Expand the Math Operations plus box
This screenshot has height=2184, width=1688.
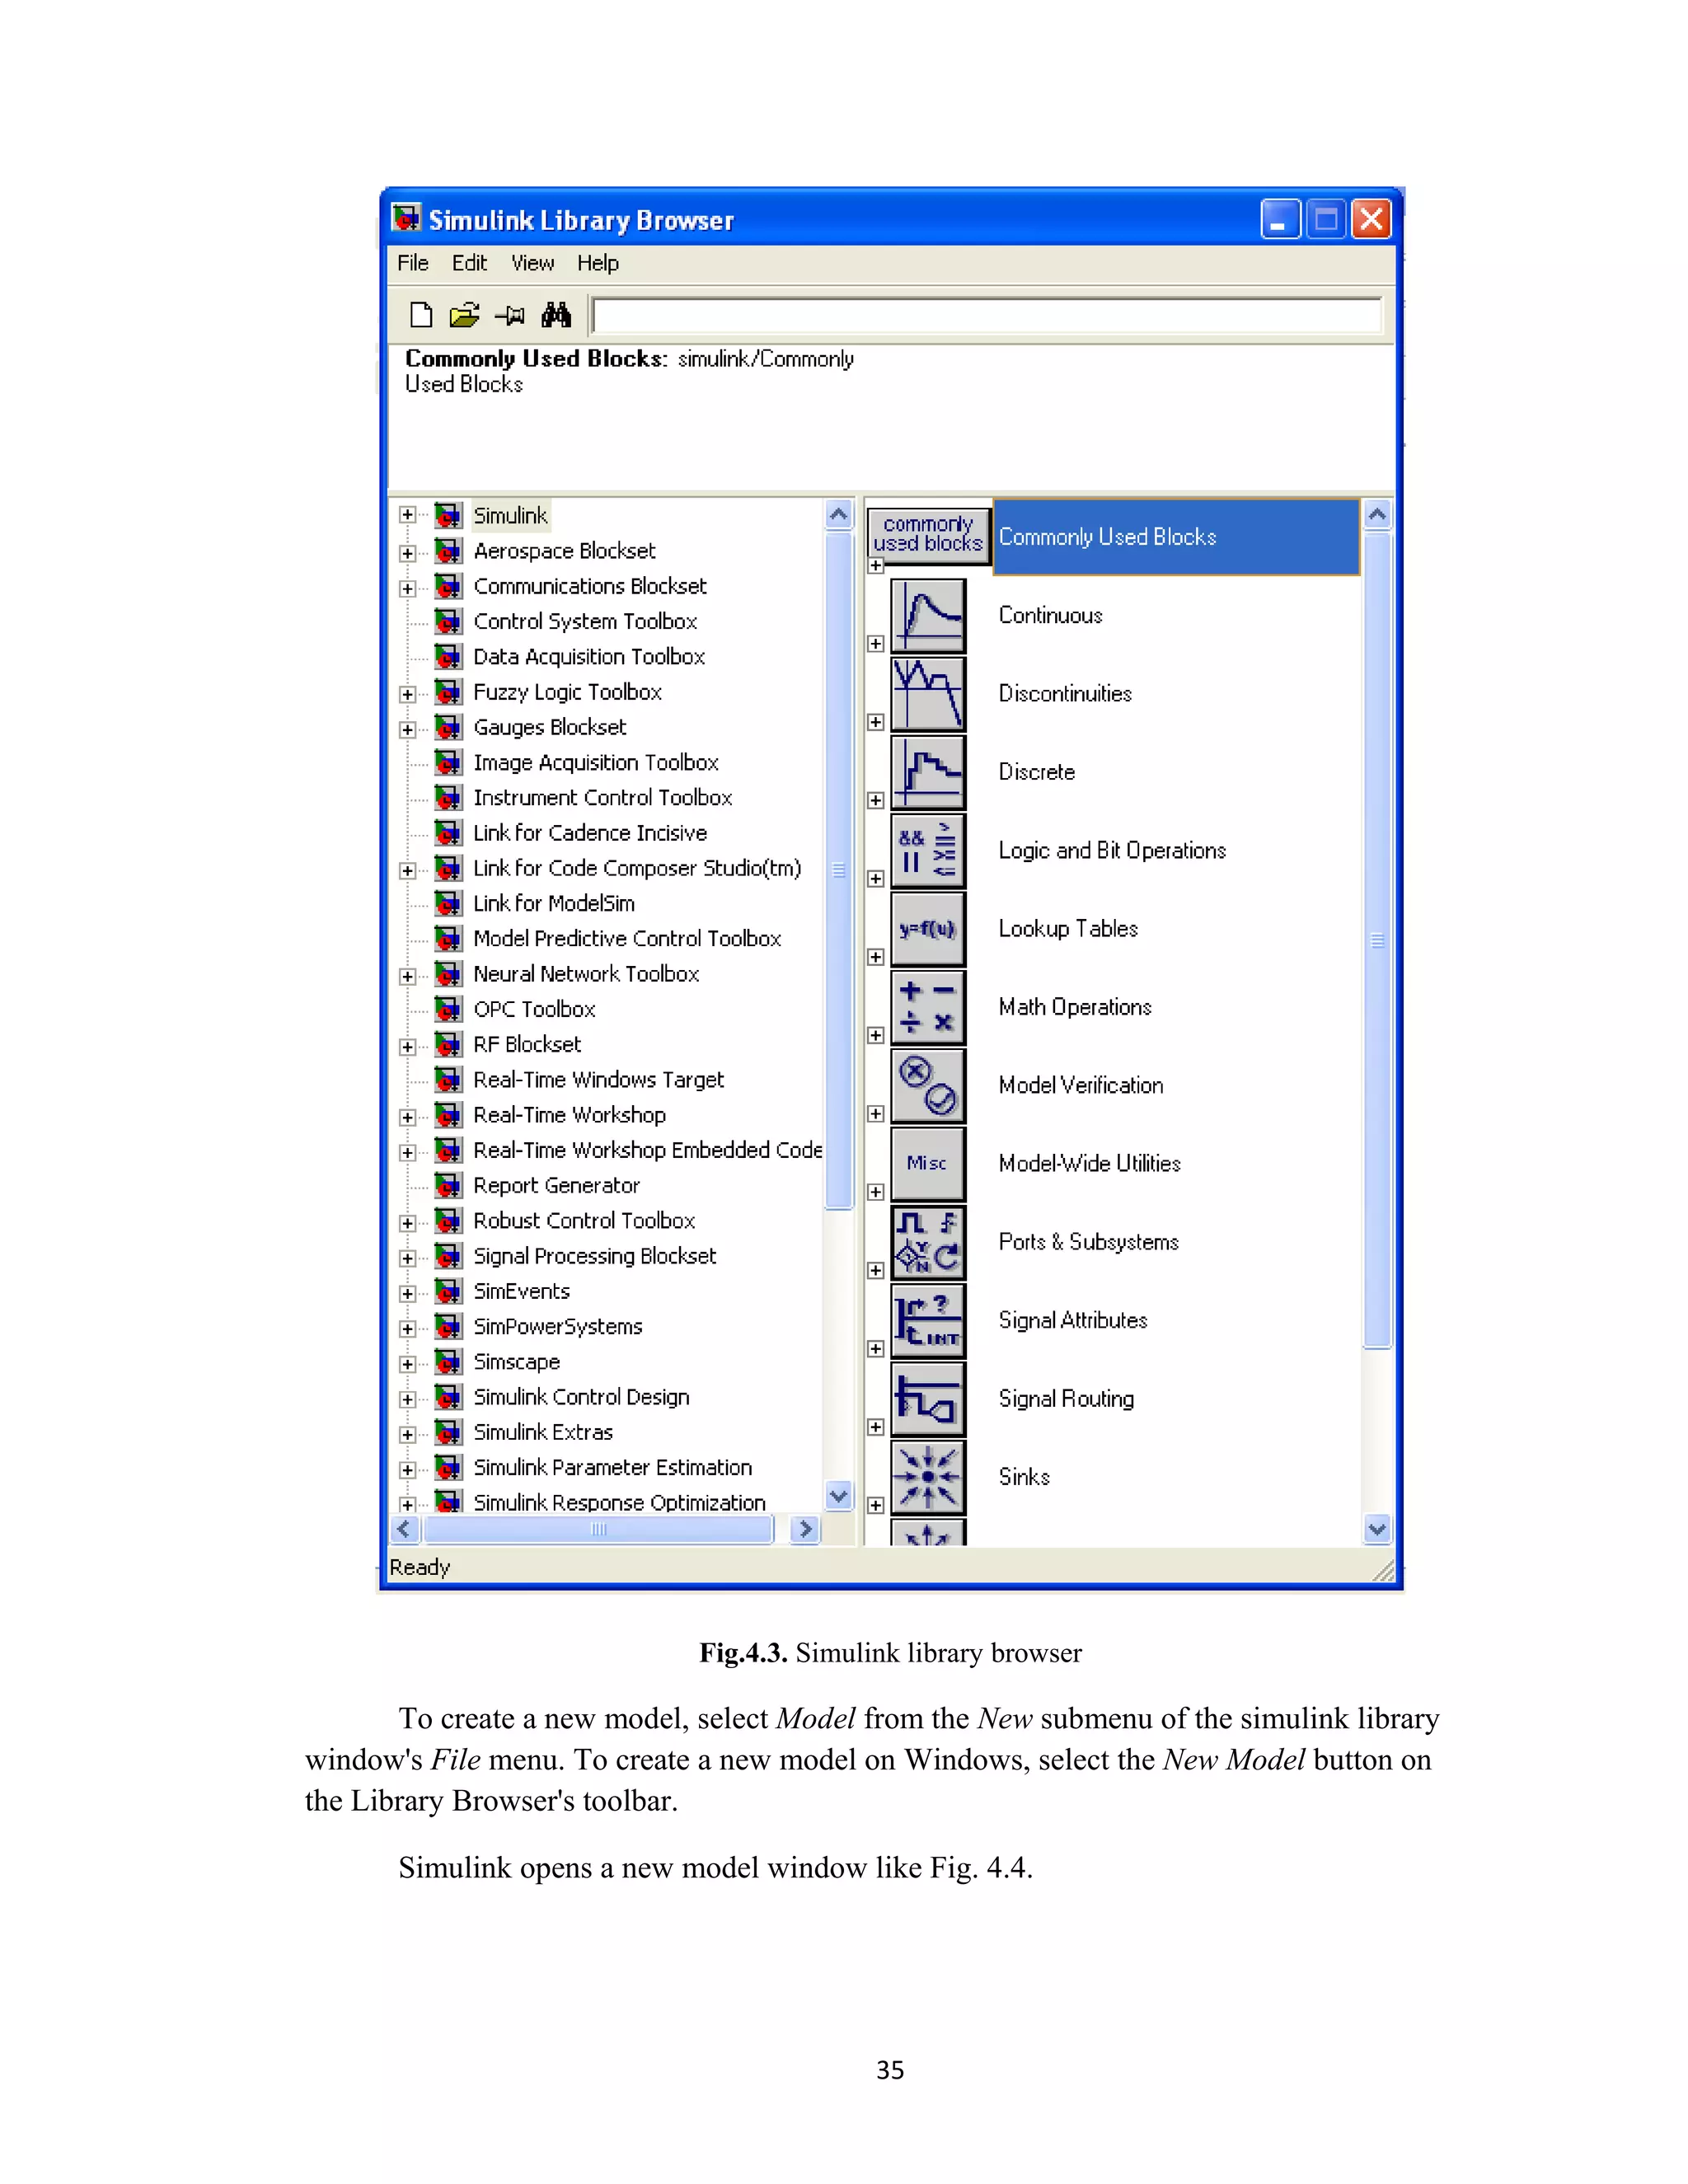pos(876,1035)
